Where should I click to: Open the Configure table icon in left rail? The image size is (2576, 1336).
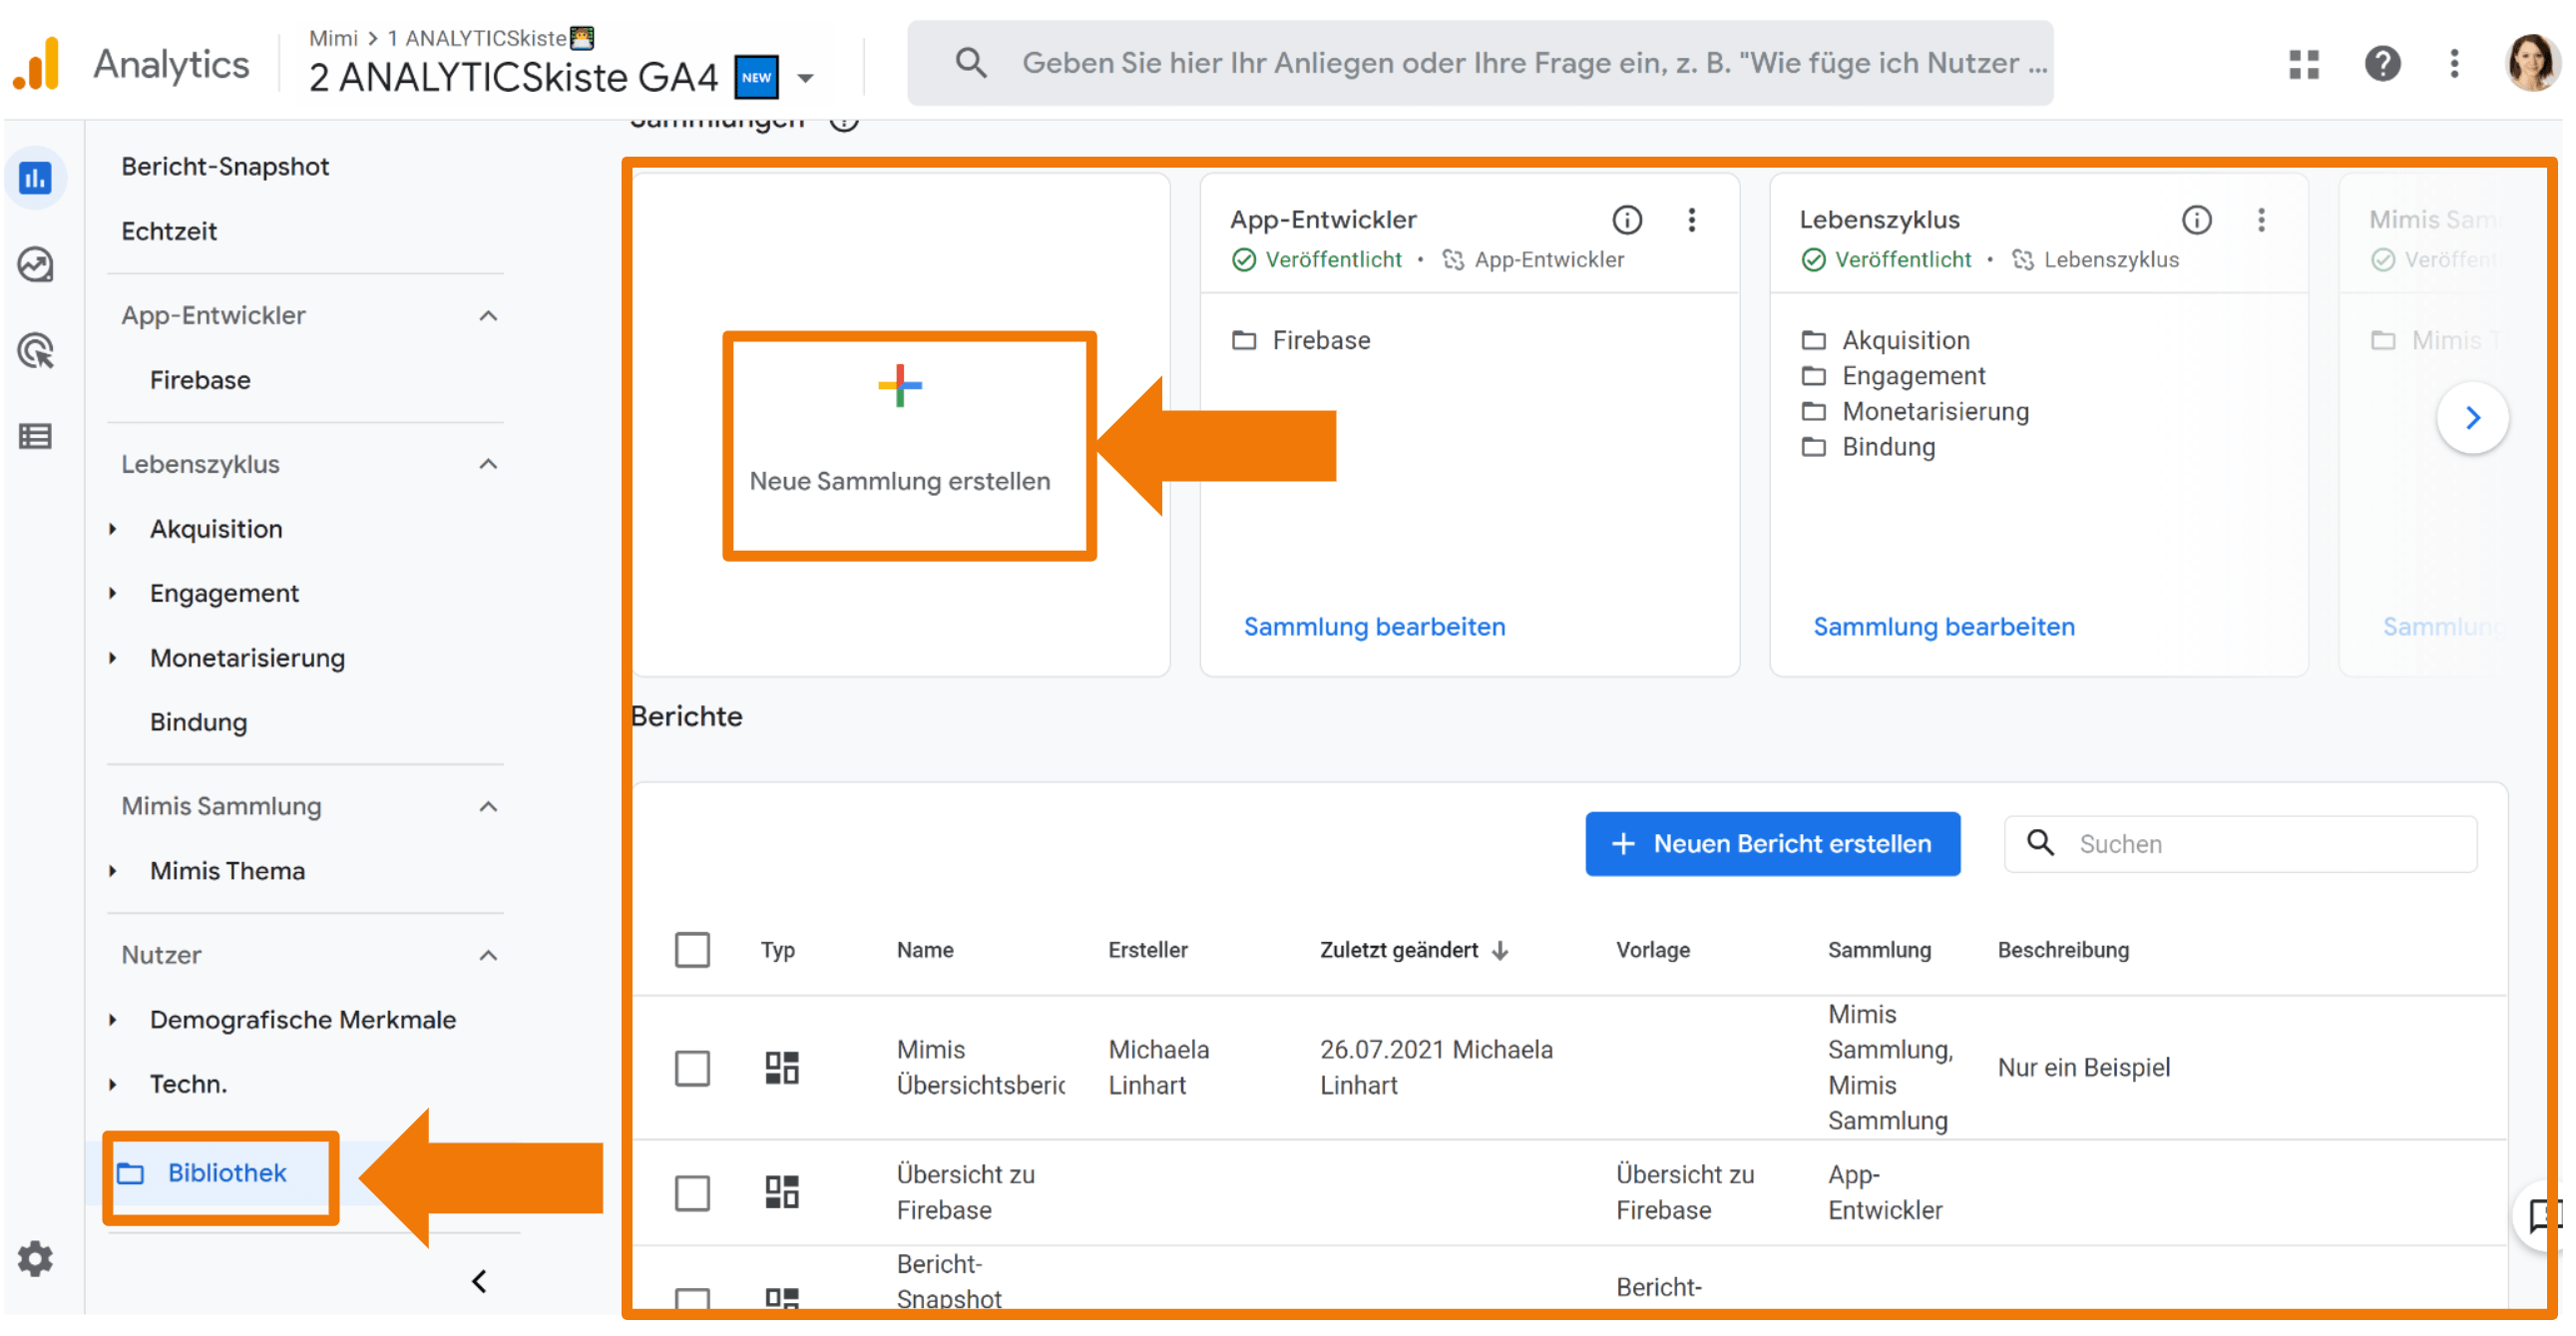point(36,437)
